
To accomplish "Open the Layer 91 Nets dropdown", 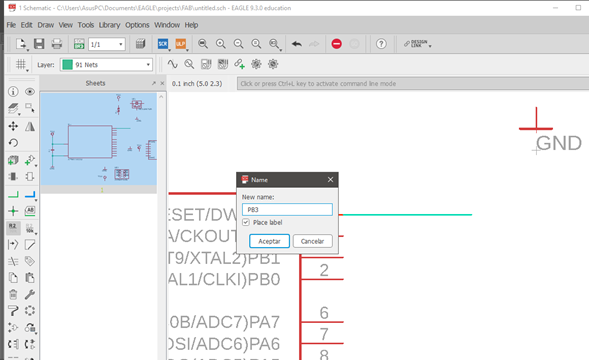I will point(148,65).
